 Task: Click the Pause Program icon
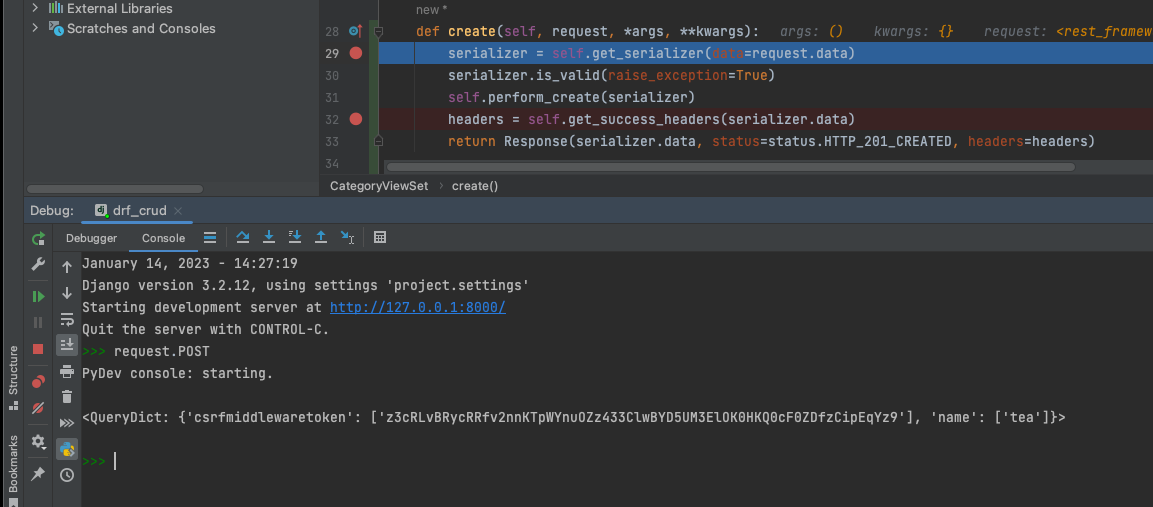(38, 322)
